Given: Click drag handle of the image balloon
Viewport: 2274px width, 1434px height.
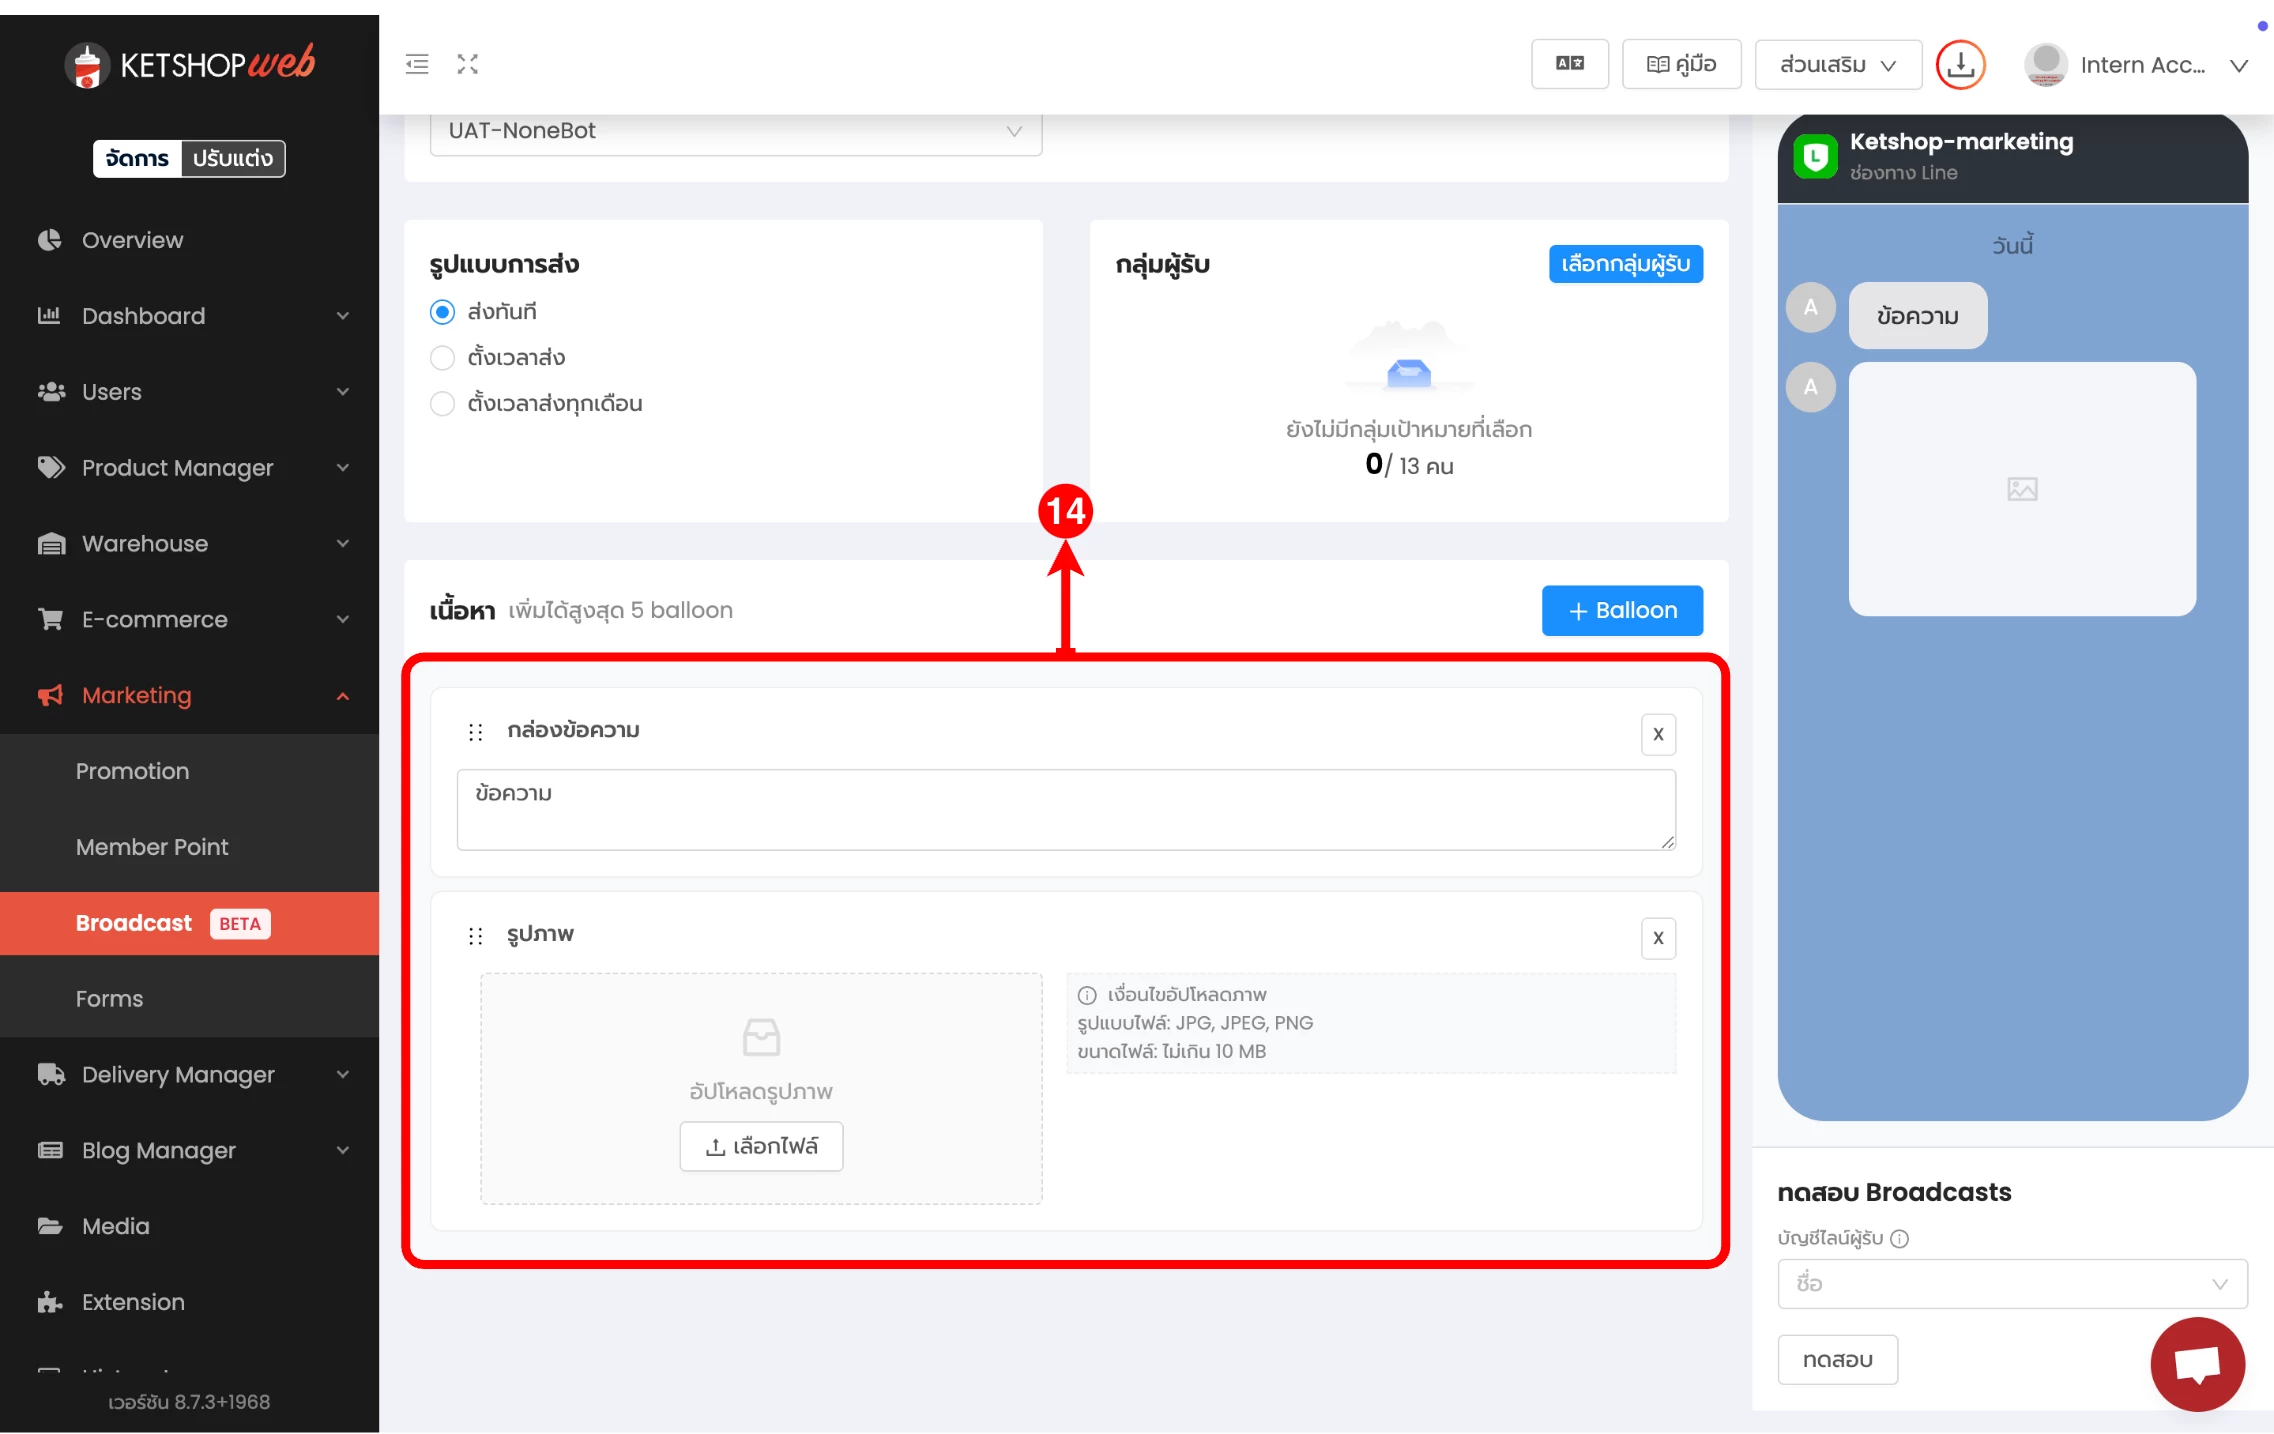Looking at the screenshot, I should 475,935.
